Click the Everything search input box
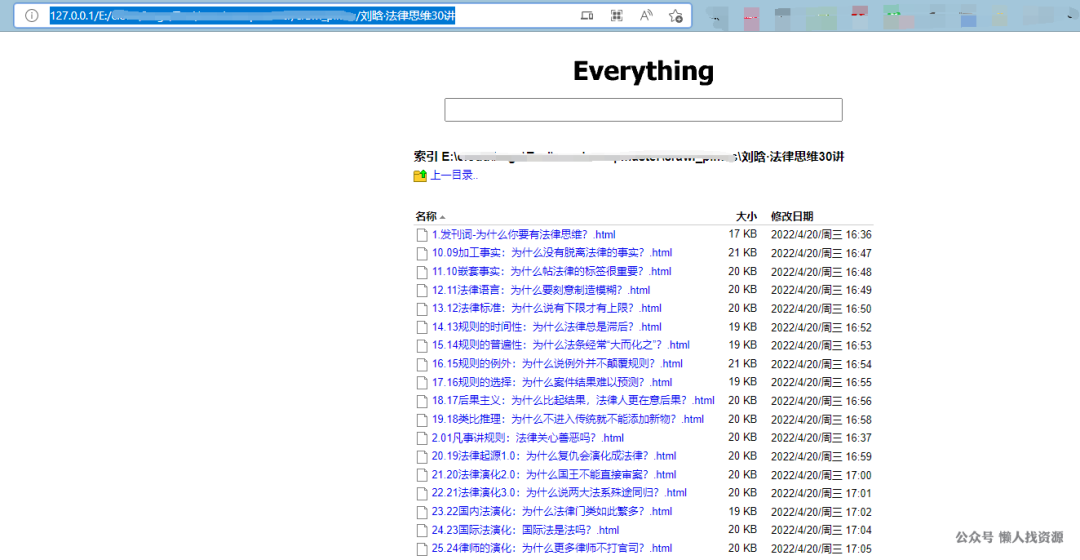This screenshot has height=560, width=1080. tap(643, 110)
